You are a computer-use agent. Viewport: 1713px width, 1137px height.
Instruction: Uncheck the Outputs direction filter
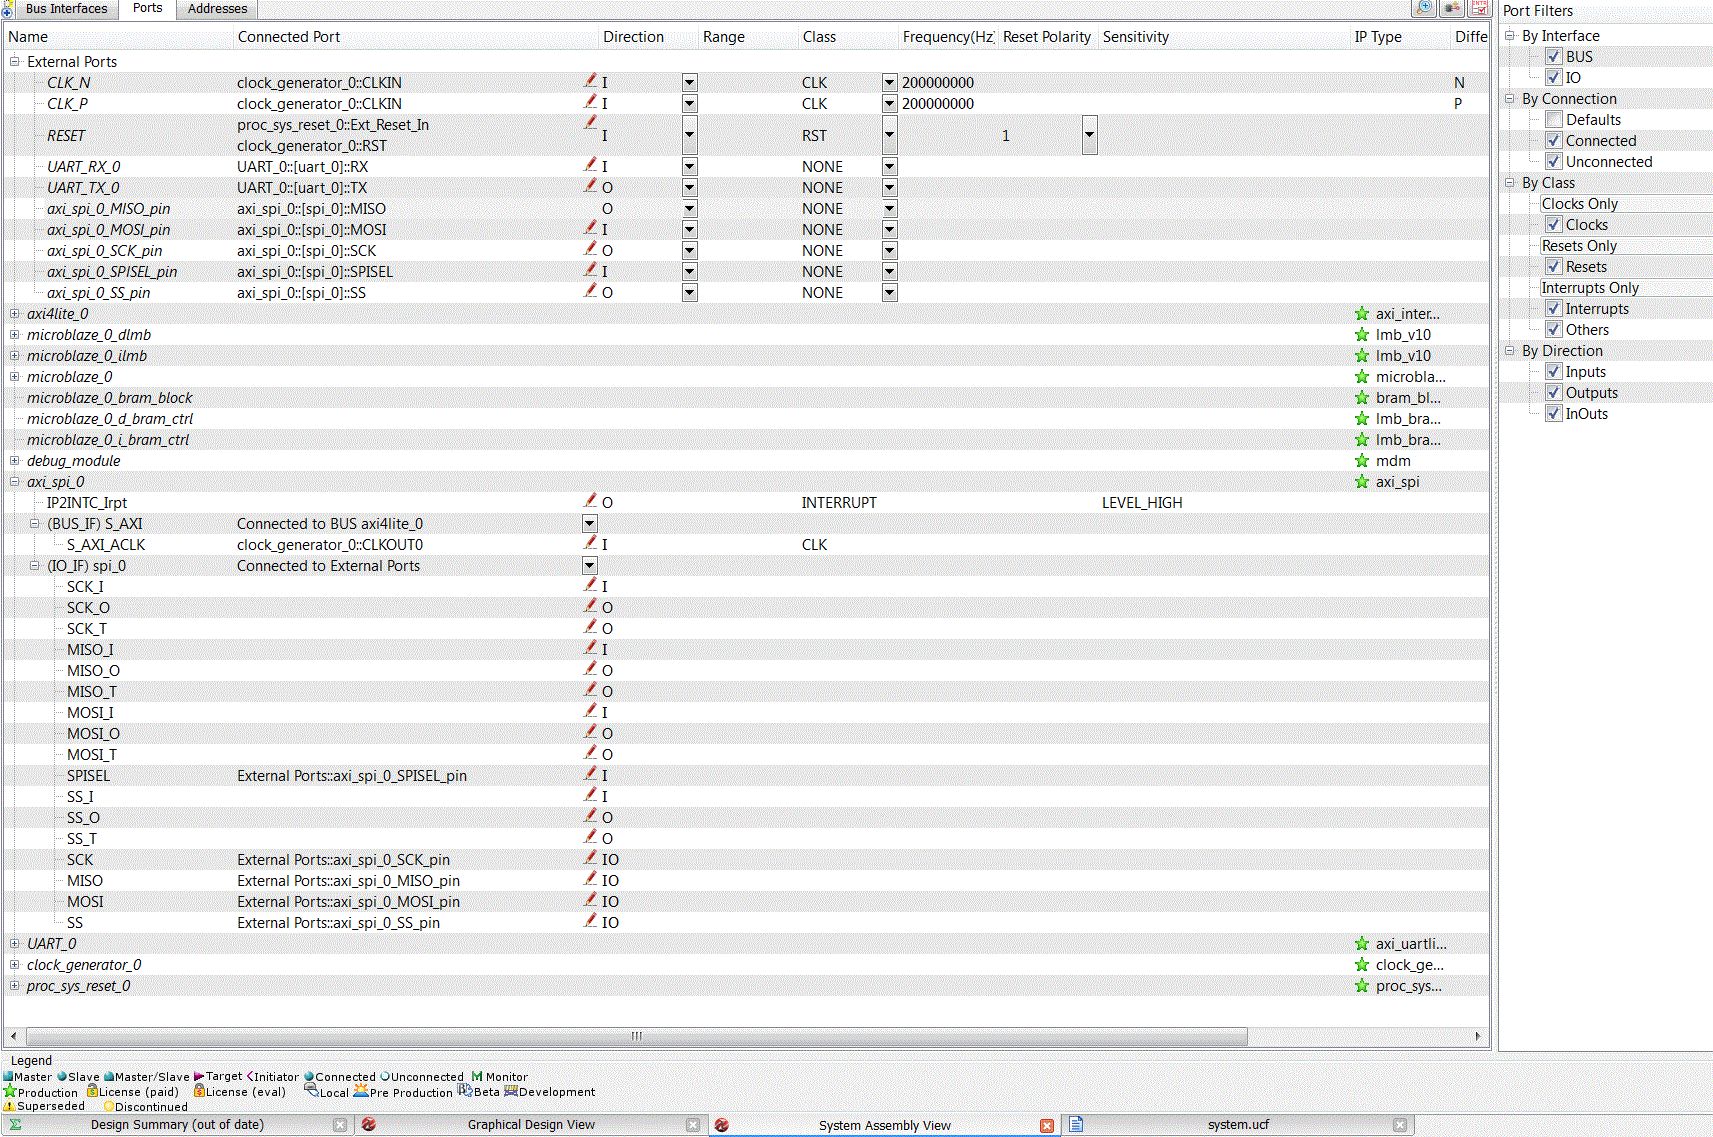point(1554,393)
